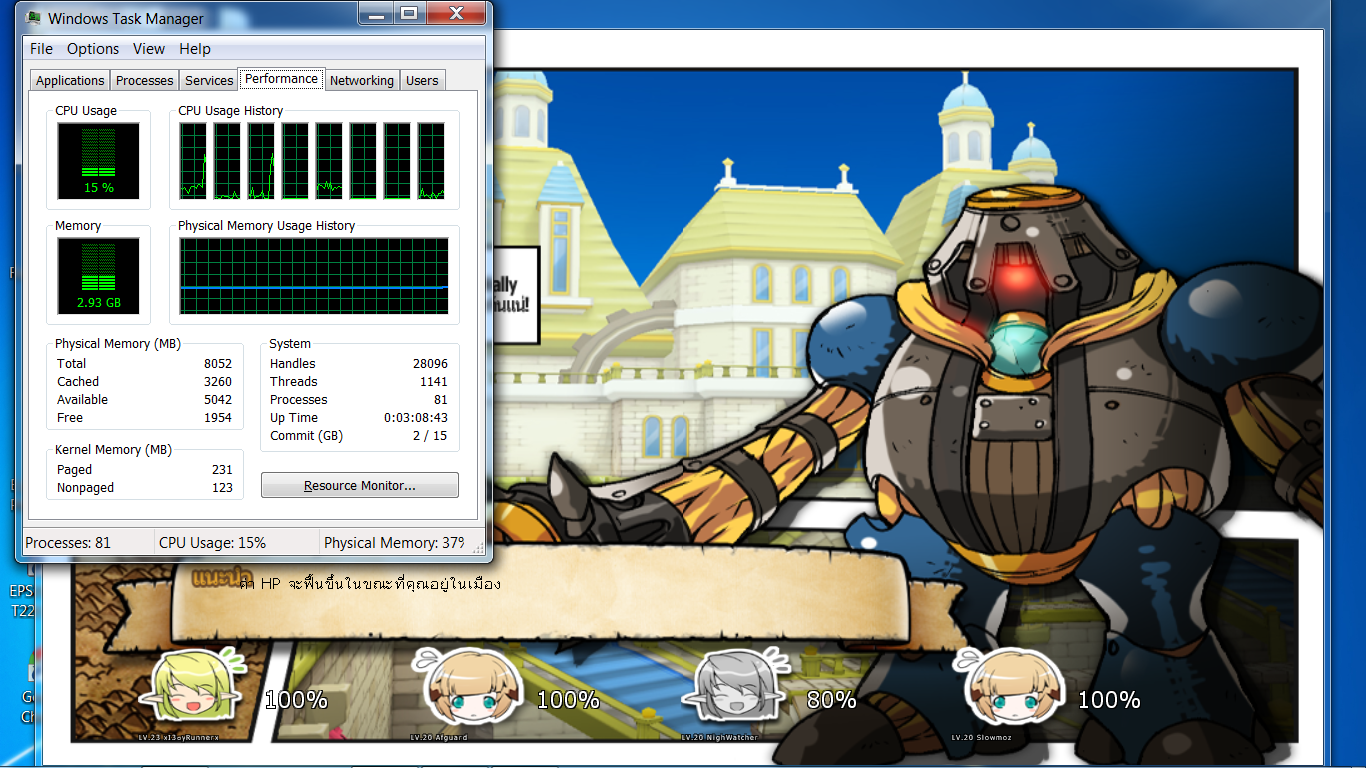The image size is (1366, 768).
Task: Click the System Processes count 81
Action: [x=441, y=400]
